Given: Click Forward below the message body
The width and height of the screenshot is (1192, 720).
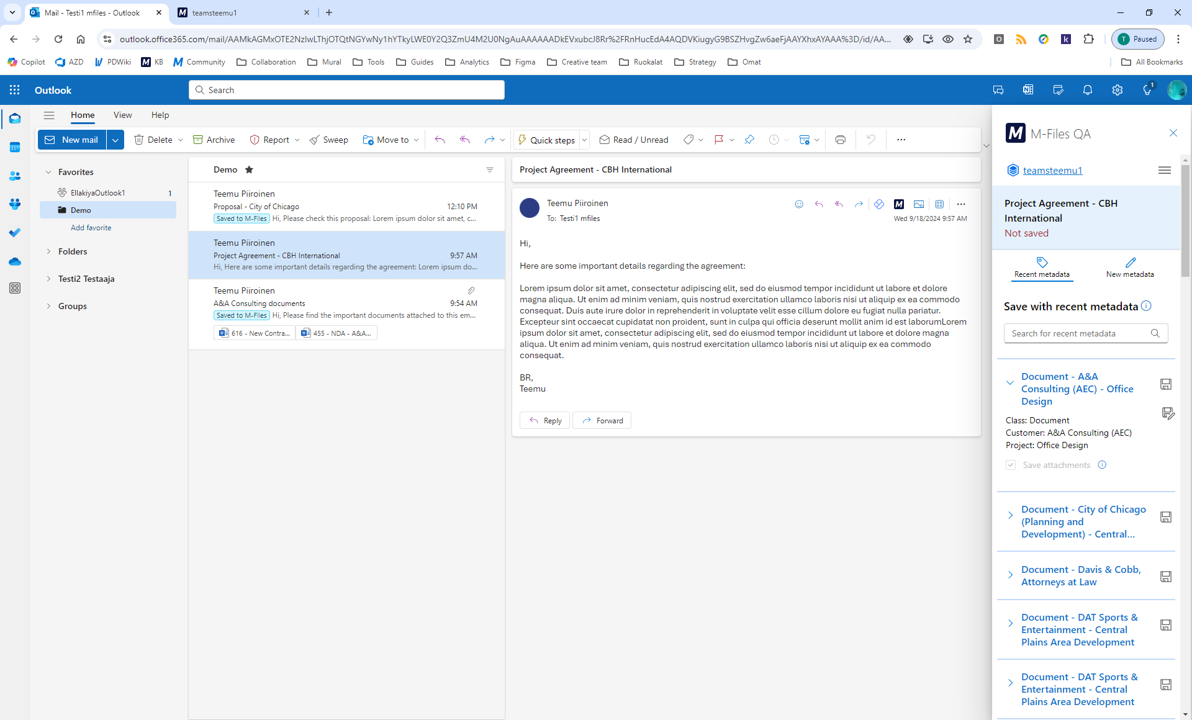Looking at the screenshot, I should [602, 420].
